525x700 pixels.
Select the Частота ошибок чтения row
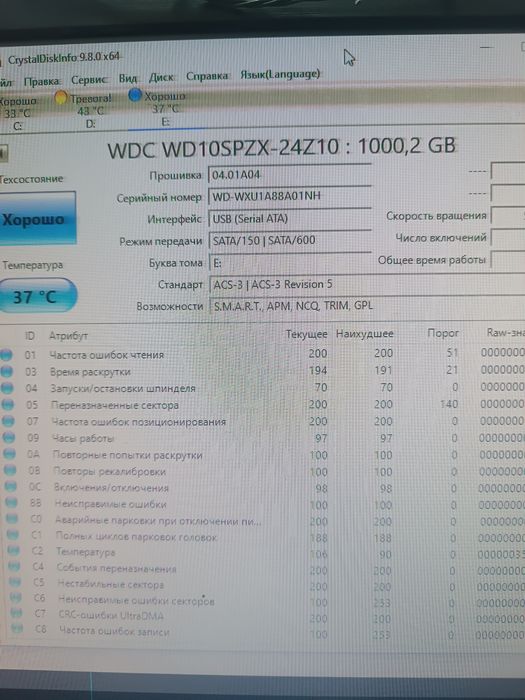coord(262,354)
